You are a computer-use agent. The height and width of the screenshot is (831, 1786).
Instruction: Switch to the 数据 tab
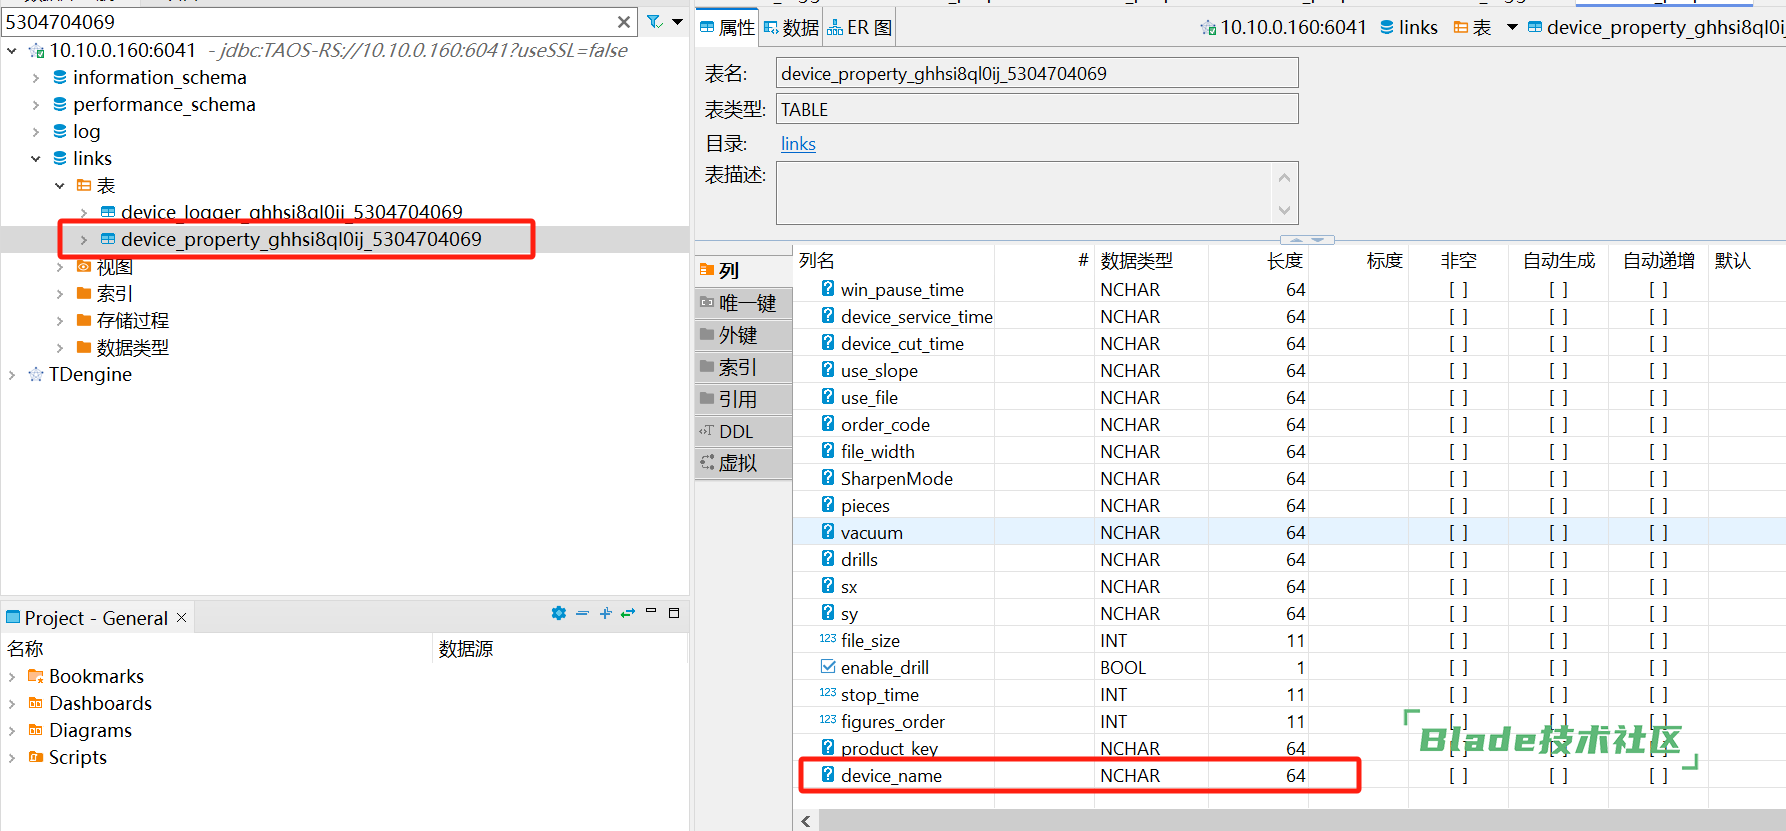pyautogui.click(x=791, y=28)
